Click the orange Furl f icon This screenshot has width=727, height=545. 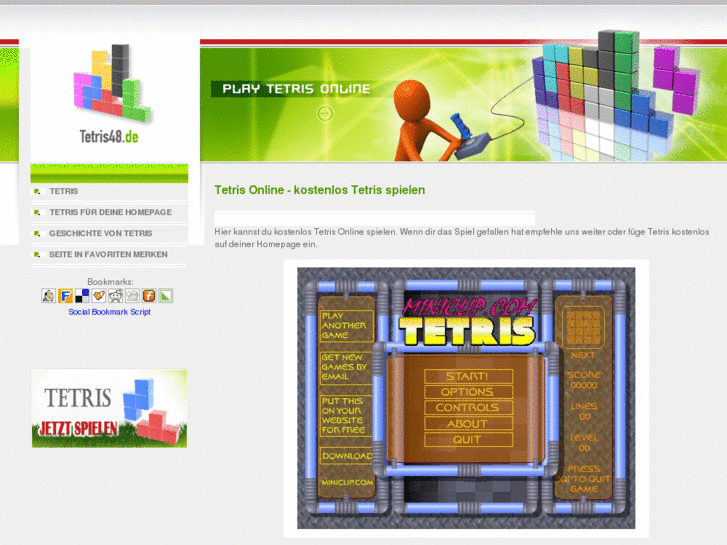pyautogui.click(x=149, y=295)
